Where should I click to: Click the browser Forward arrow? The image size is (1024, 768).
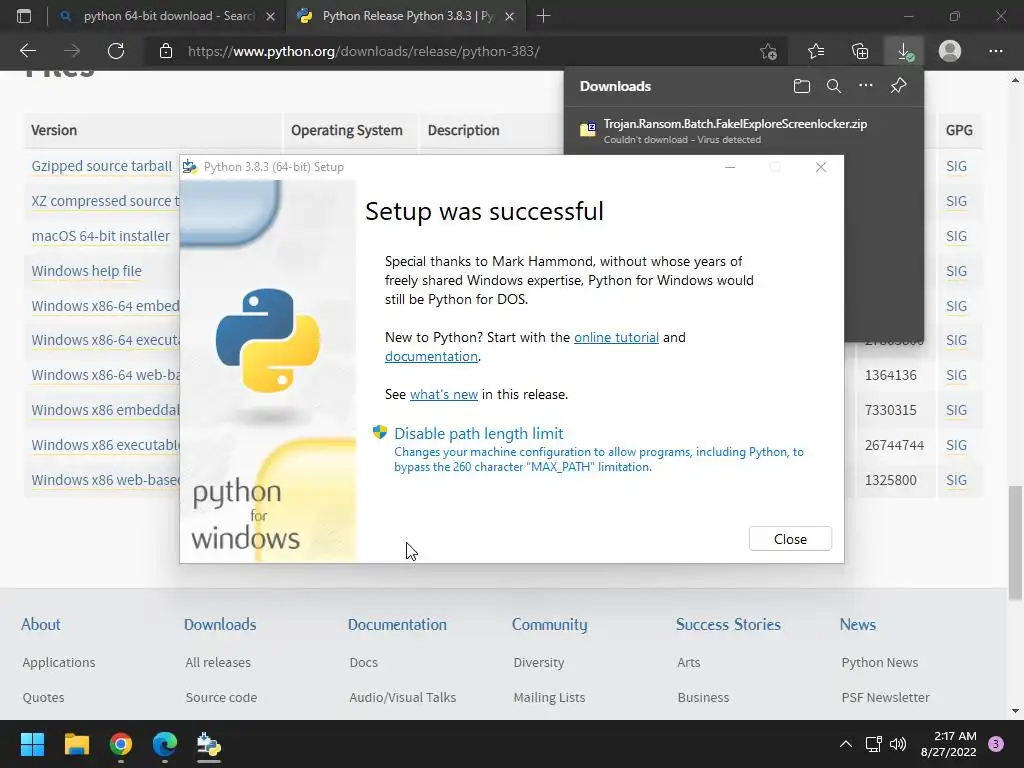[72, 51]
